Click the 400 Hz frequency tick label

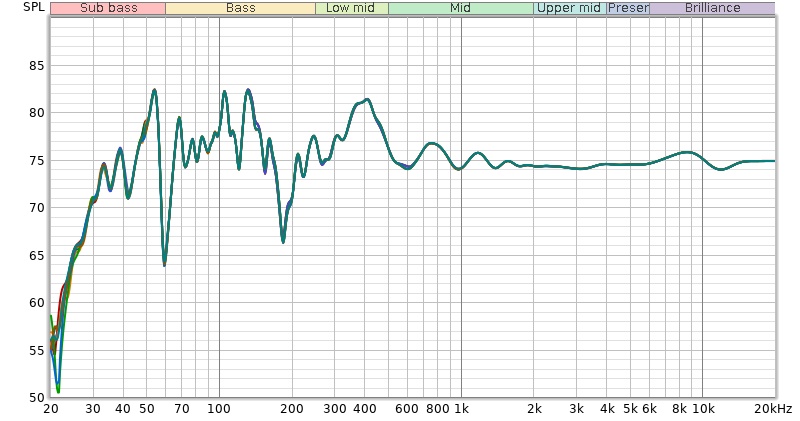[x=365, y=409]
